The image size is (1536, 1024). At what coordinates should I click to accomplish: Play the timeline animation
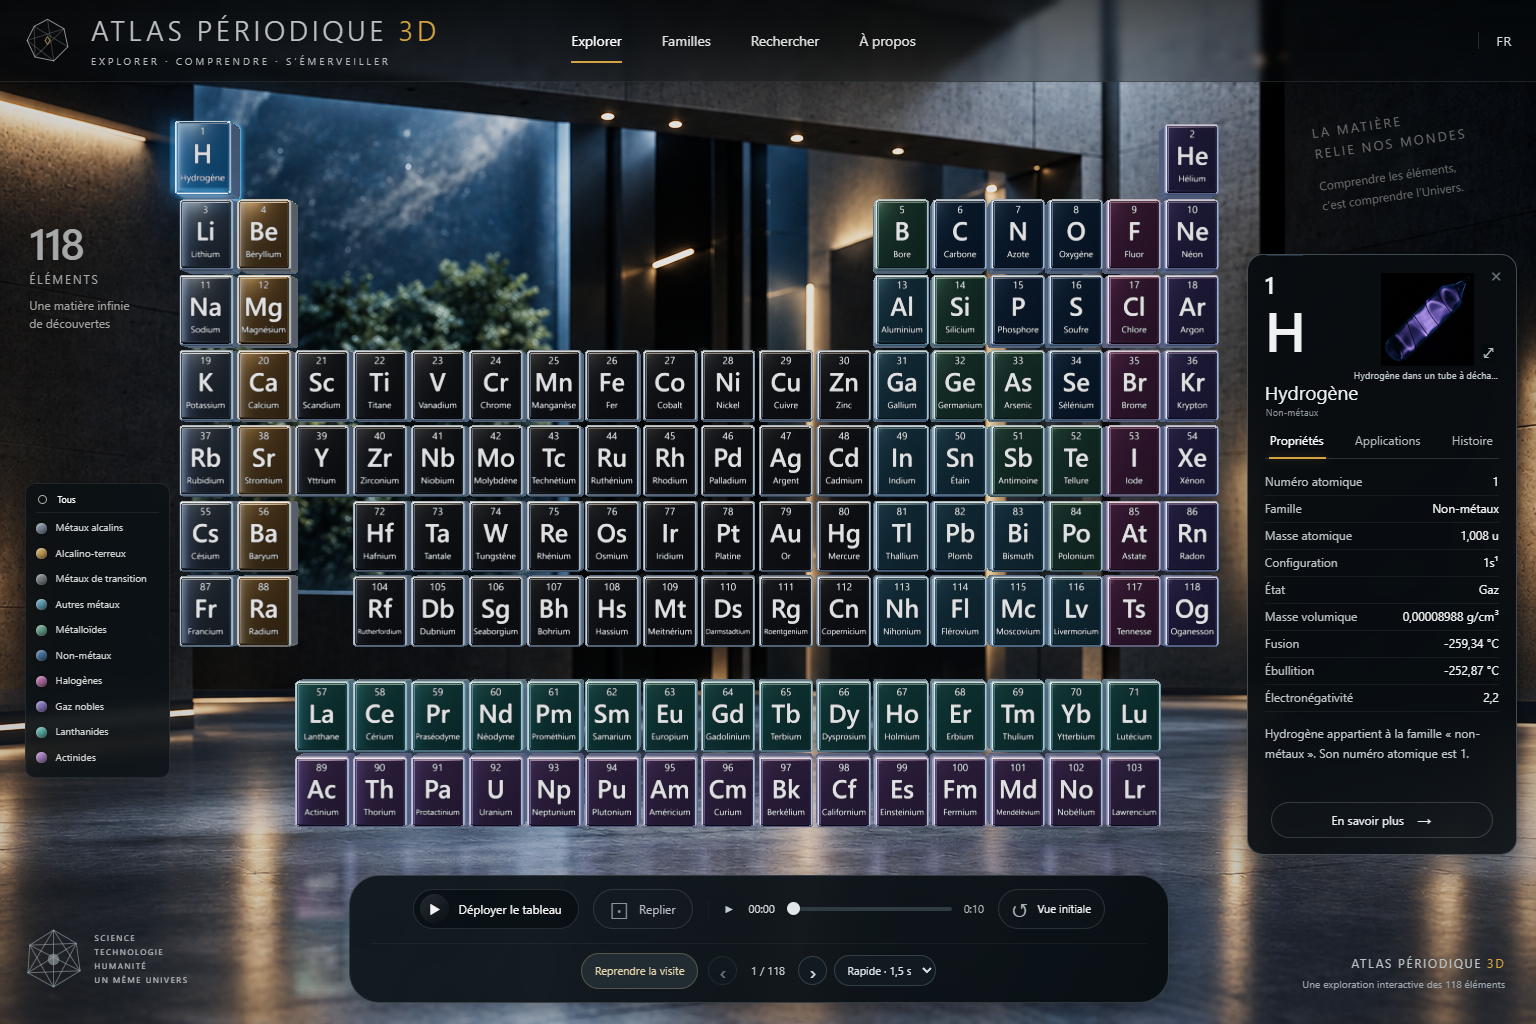(x=729, y=909)
